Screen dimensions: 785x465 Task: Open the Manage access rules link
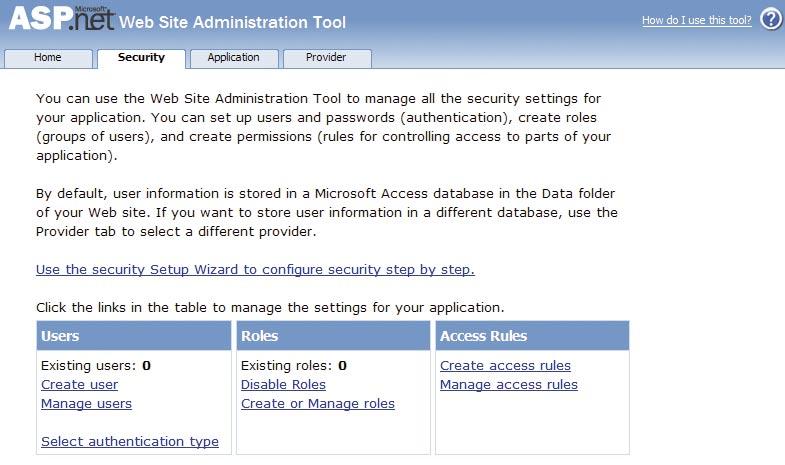[509, 384]
